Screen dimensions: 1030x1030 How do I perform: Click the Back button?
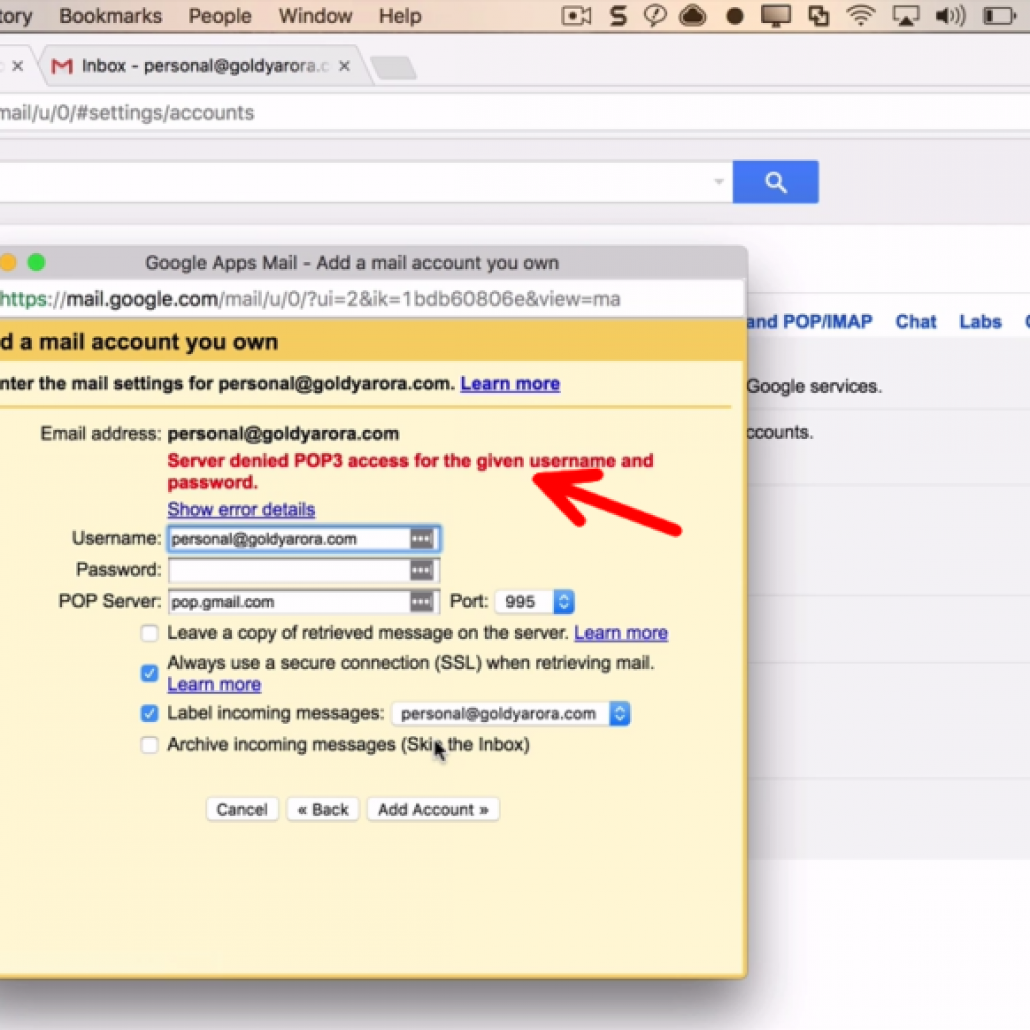[x=323, y=809]
